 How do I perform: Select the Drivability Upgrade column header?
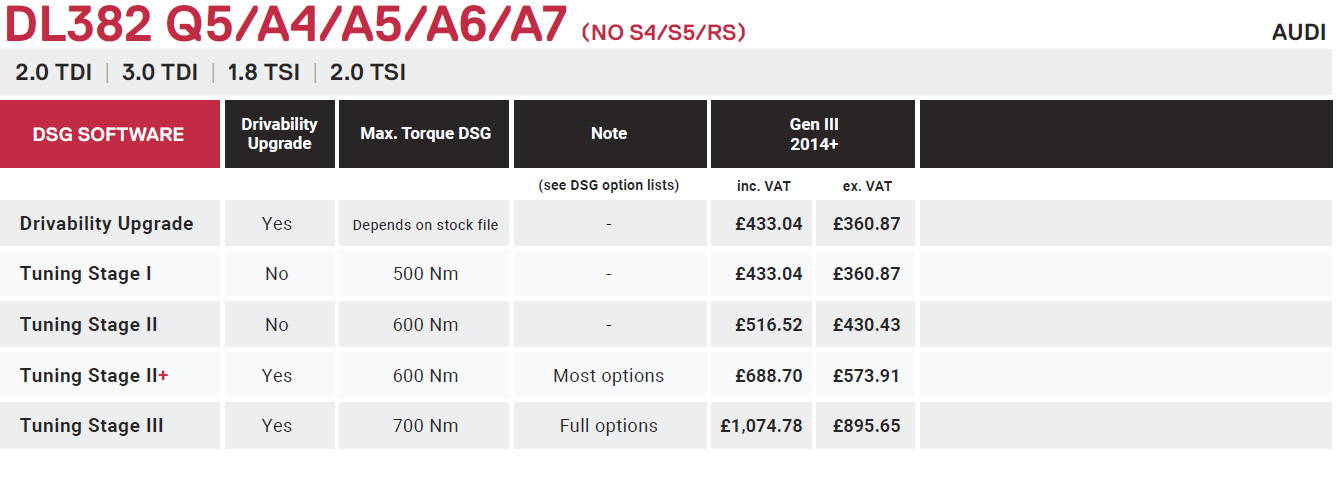279,134
